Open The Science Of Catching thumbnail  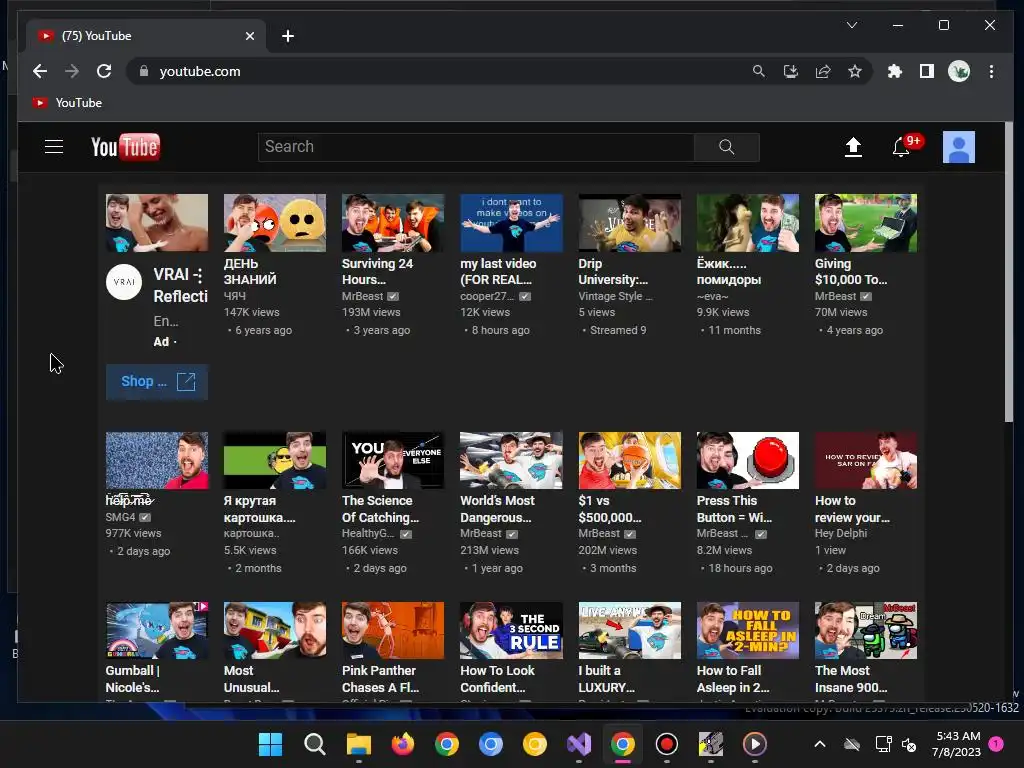[393, 460]
